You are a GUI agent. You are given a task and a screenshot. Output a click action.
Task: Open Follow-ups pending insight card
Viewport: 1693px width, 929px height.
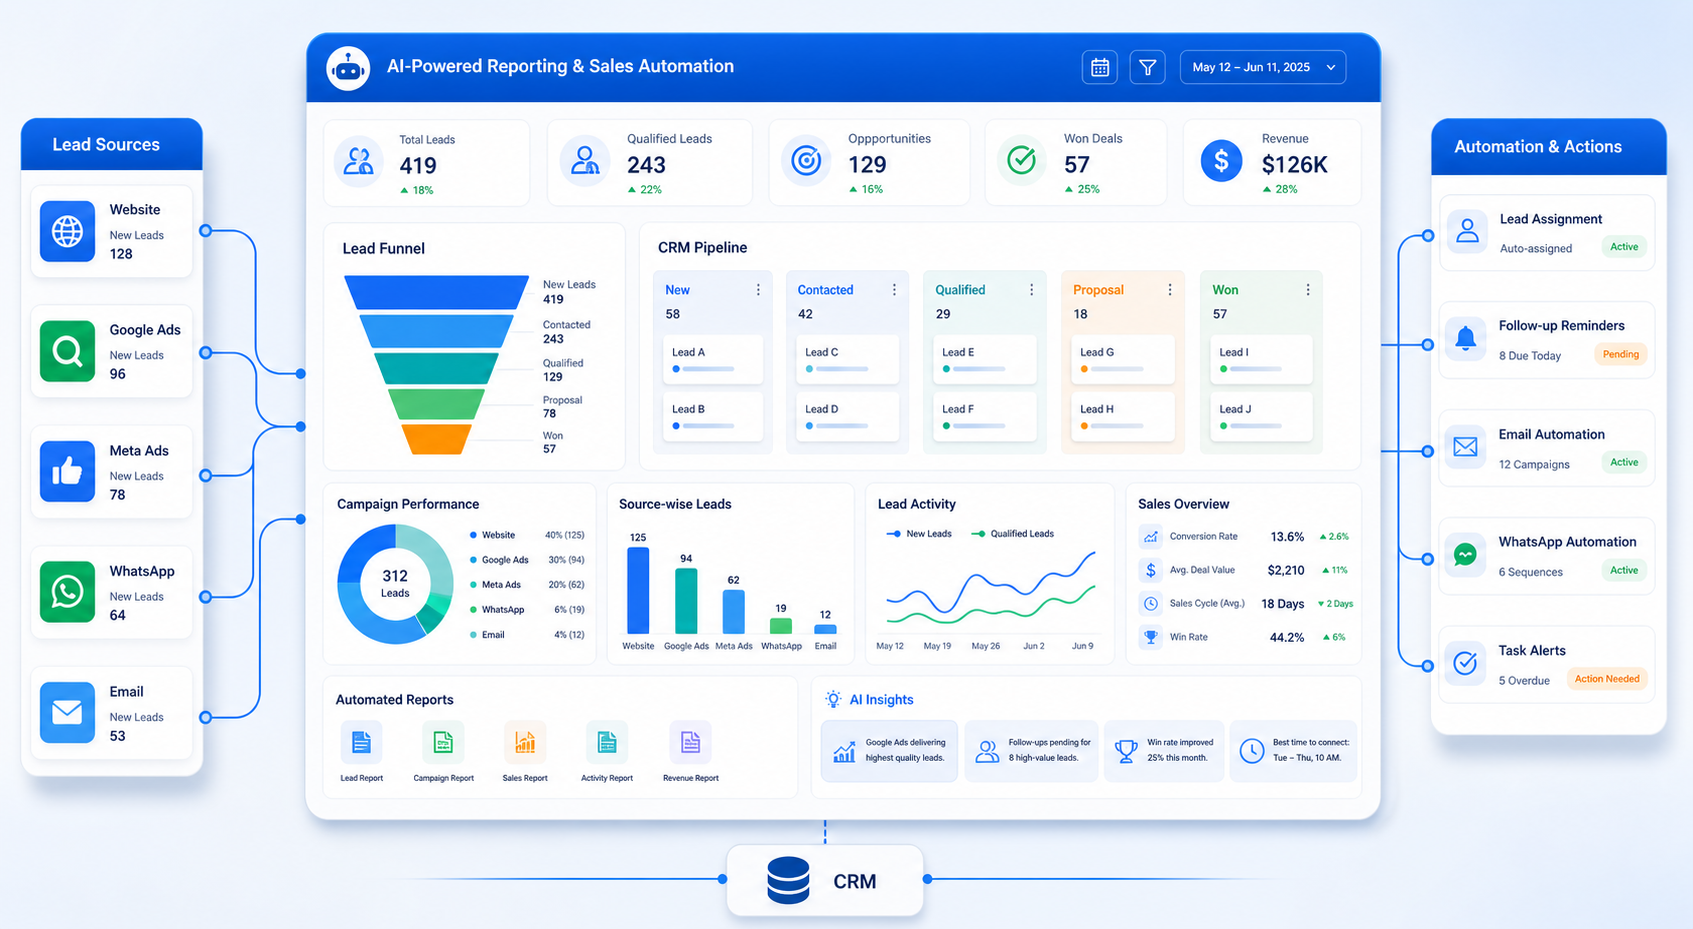click(1031, 751)
